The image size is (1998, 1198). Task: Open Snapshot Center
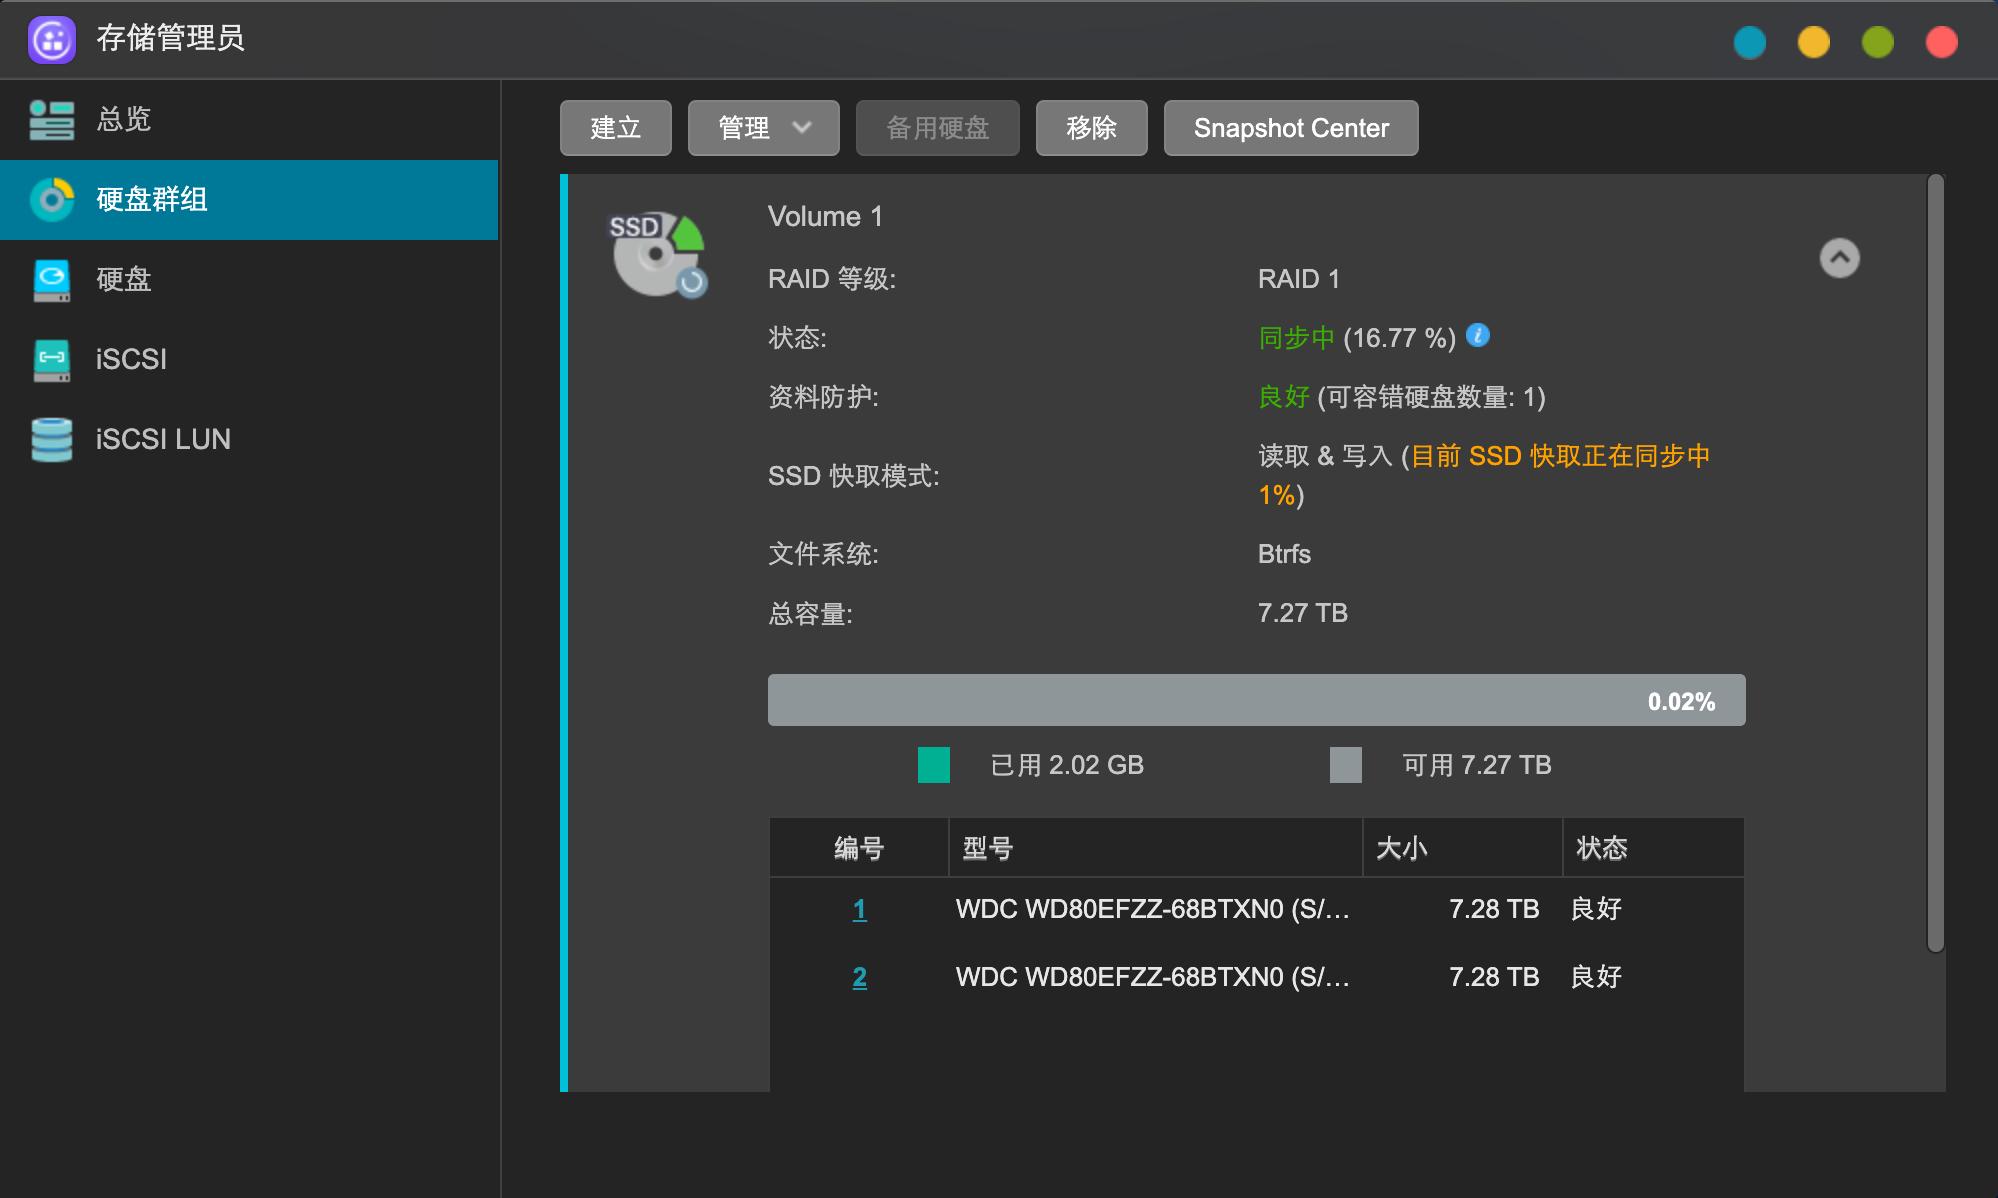click(x=1290, y=127)
